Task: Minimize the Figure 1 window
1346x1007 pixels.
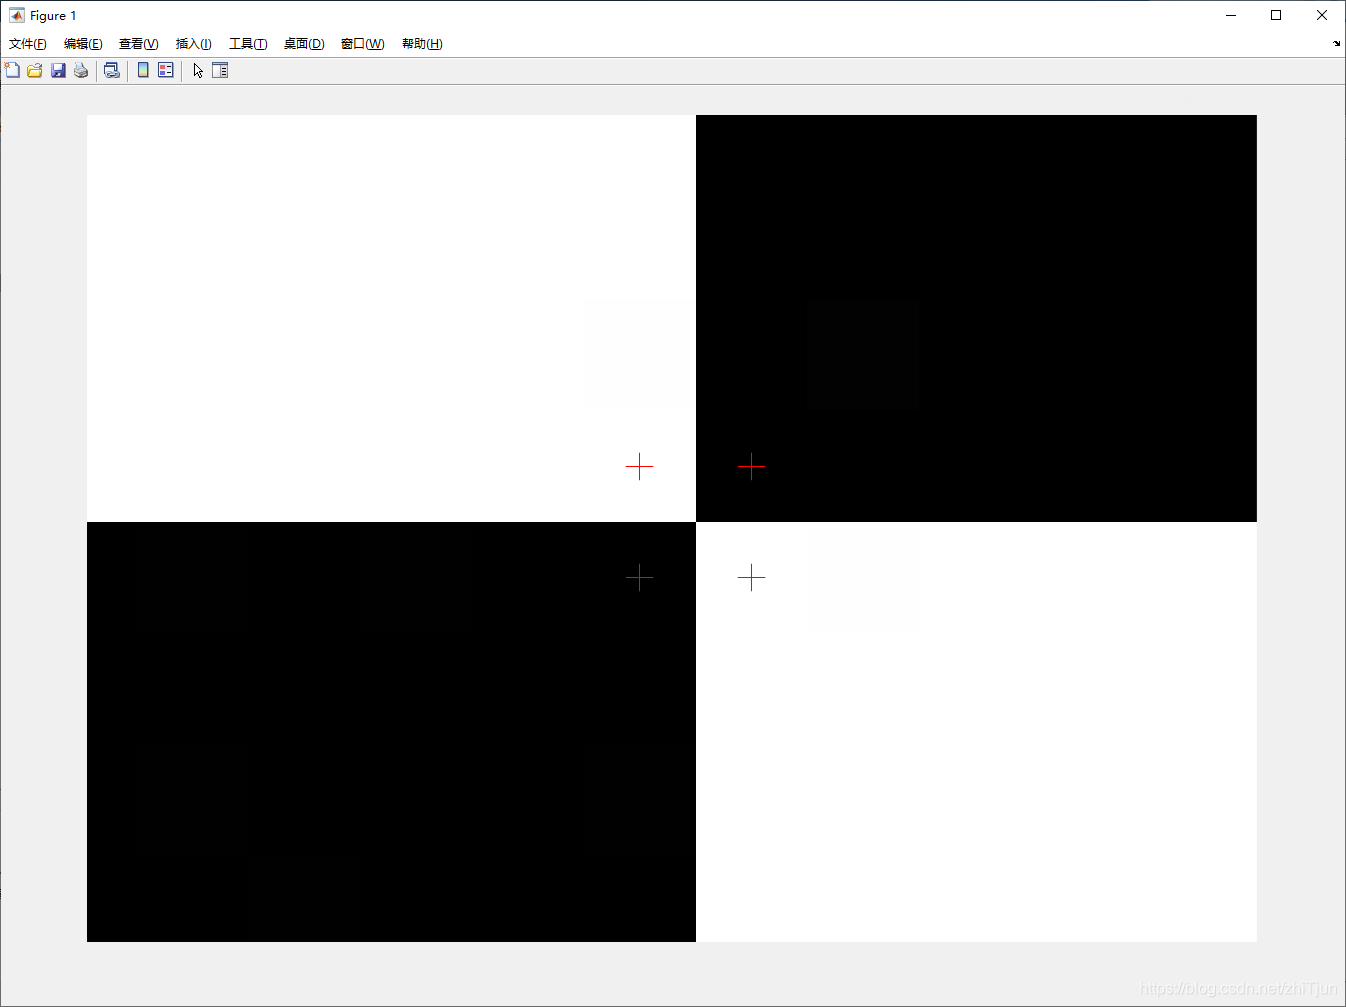Action: tap(1231, 15)
